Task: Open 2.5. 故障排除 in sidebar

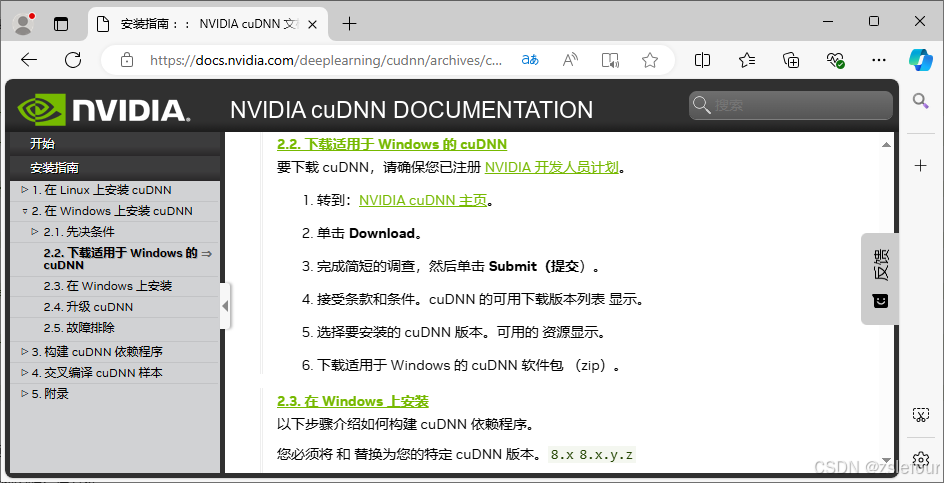Action: pos(79,328)
